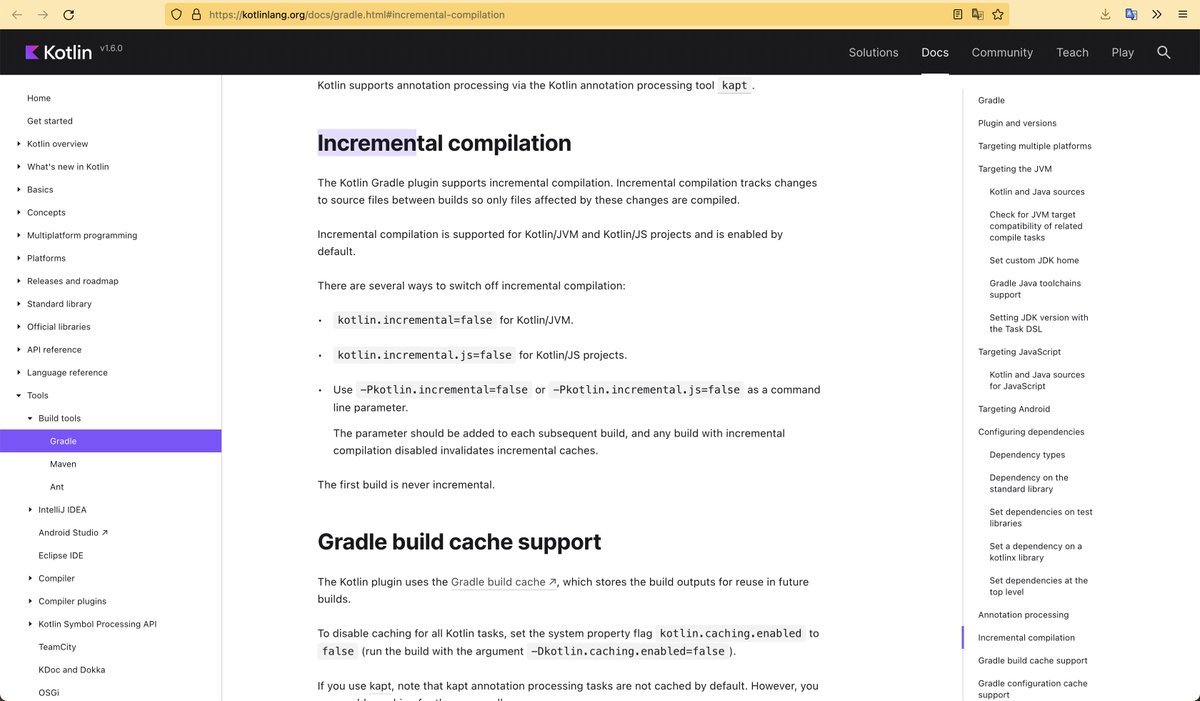Click the browser back arrow
1200x701 pixels.
click(x=17, y=15)
